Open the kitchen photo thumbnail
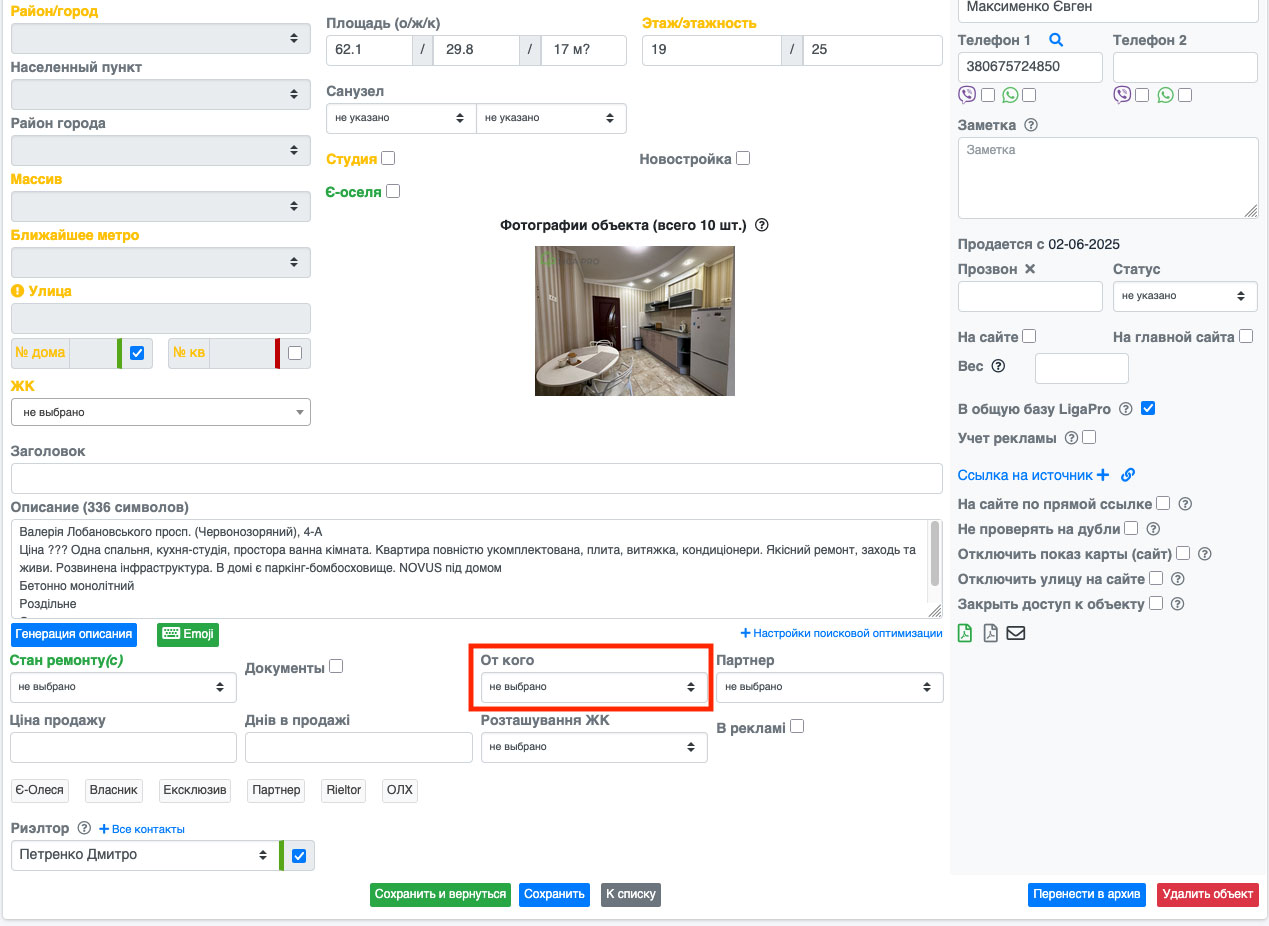The height and width of the screenshot is (926, 1269). click(x=634, y=321)
